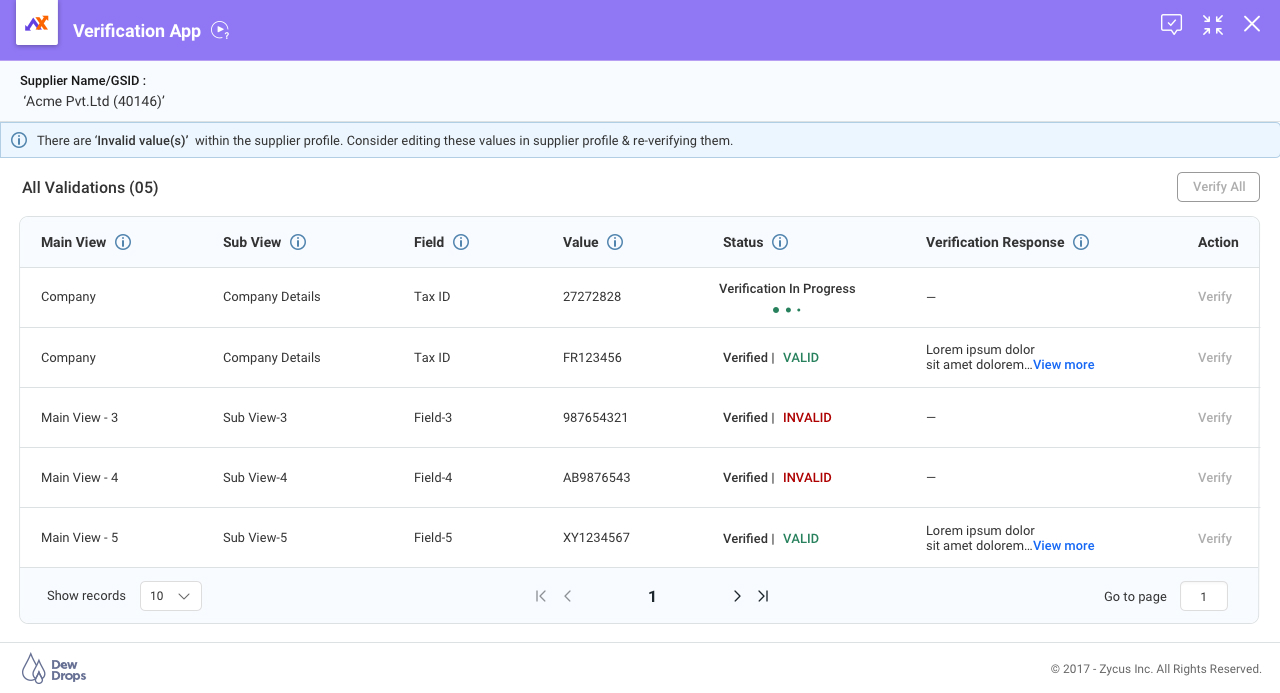Click Sub View-4 cell
Screen dimensions: 1280x693
255,478
